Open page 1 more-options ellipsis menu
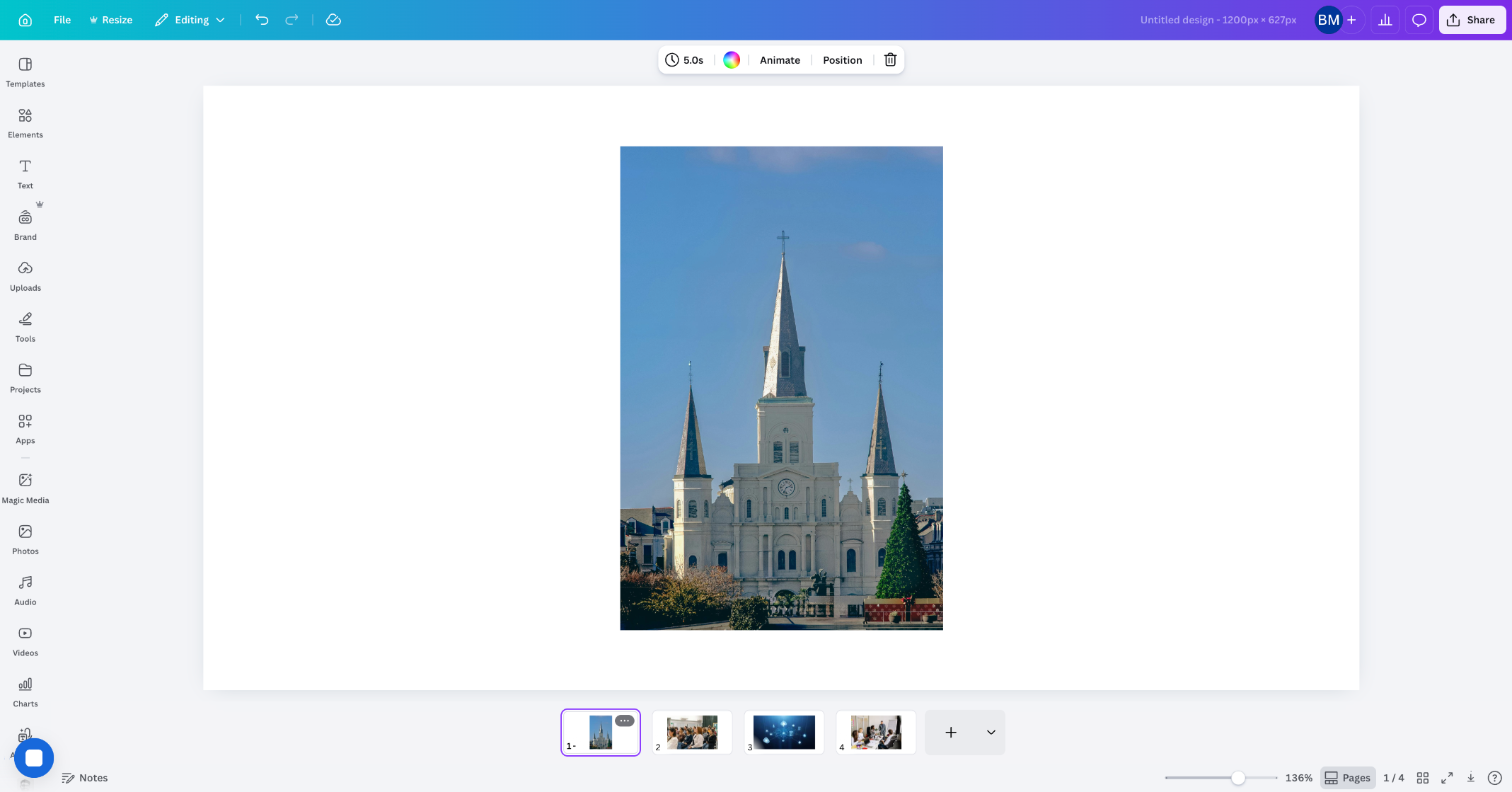The width and height of the screenshot is (1512, 792). click(x=624, y=720)
